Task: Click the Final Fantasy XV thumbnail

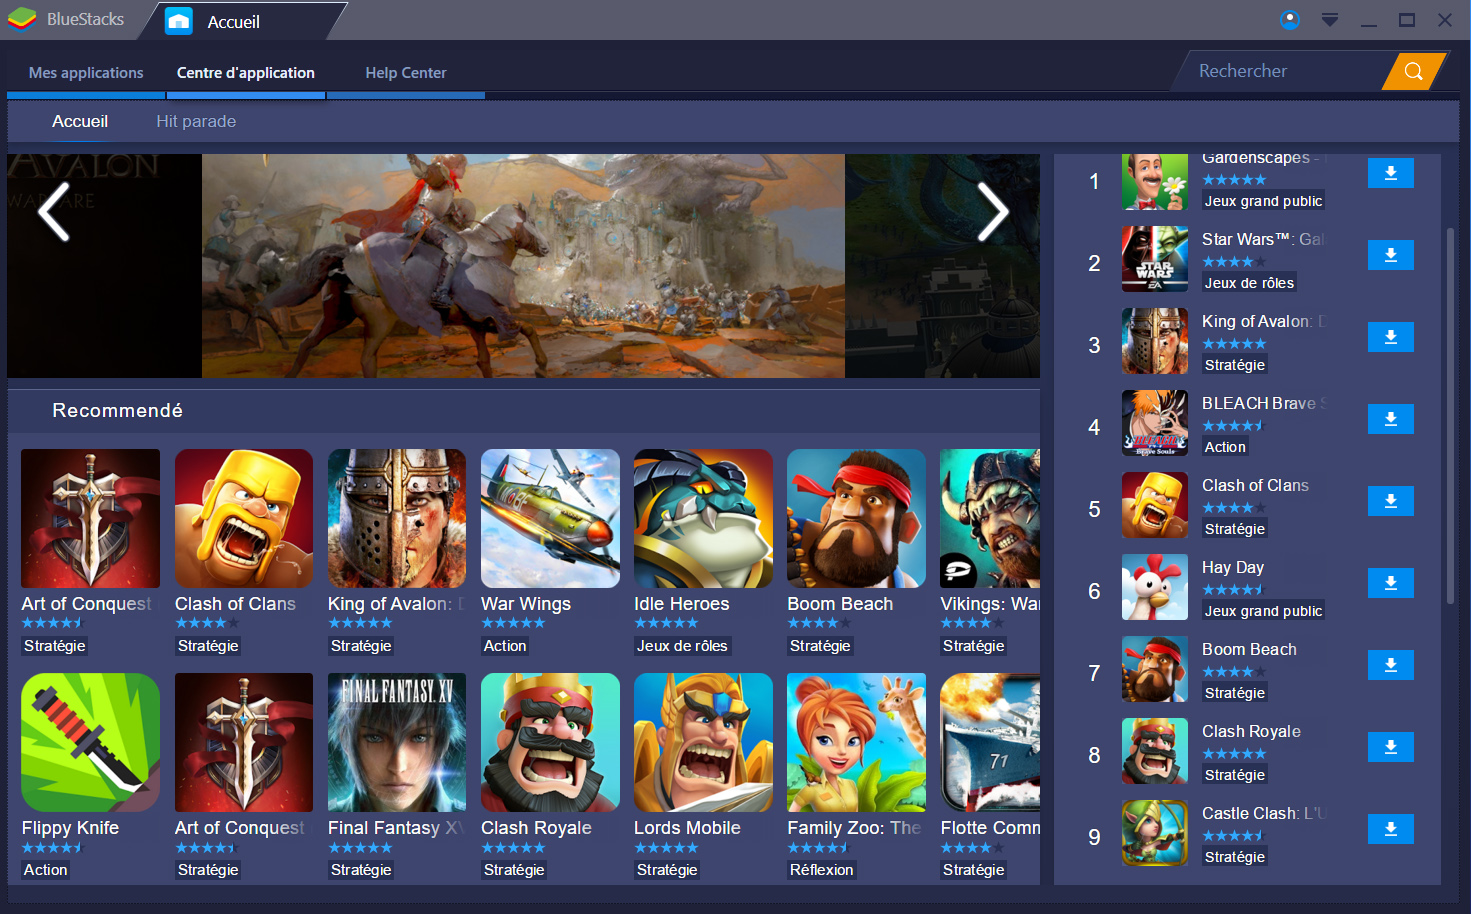Action: 397,742
